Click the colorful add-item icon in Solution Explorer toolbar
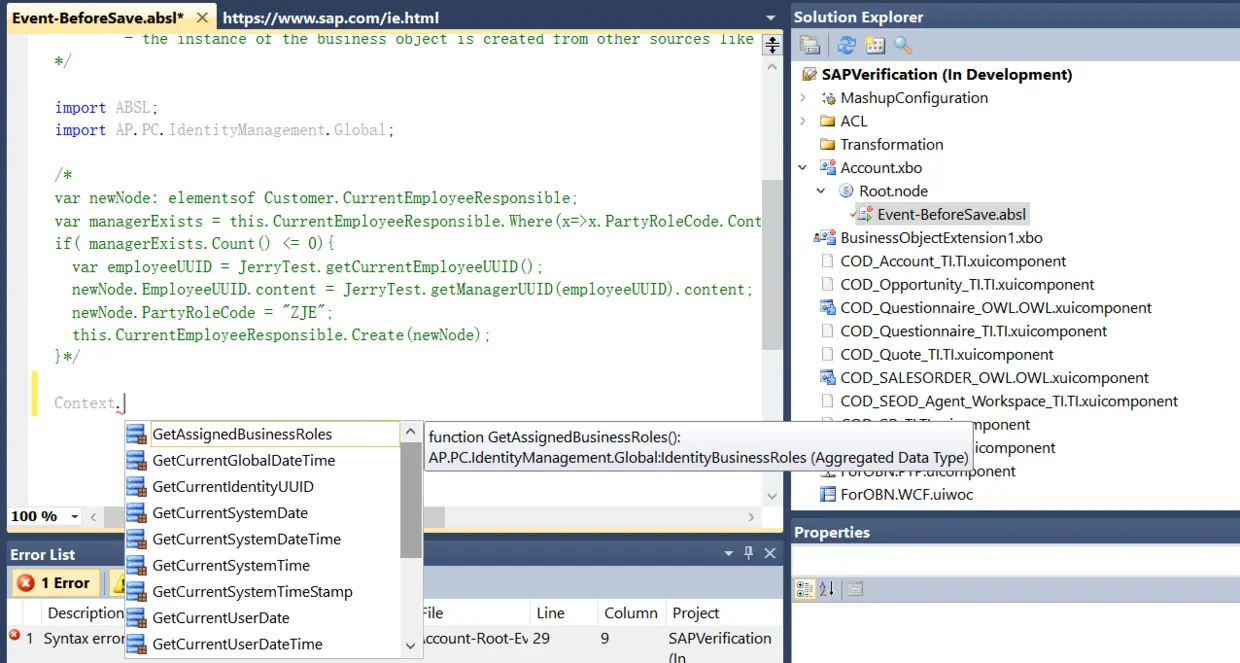The image size is (1240, 663). click(875, 45)
